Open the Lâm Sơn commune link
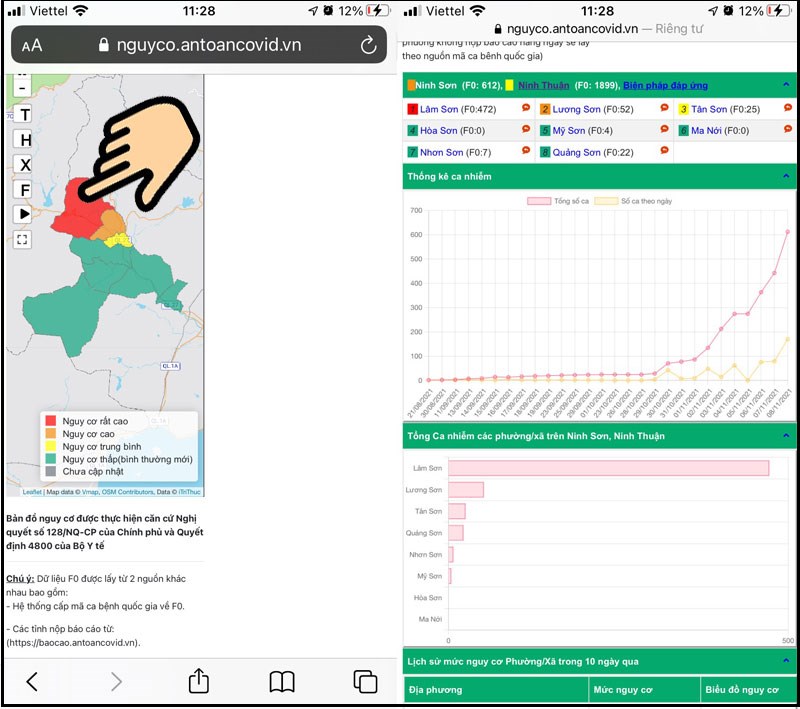The image size is (800, 709). [x=439, y=109]
